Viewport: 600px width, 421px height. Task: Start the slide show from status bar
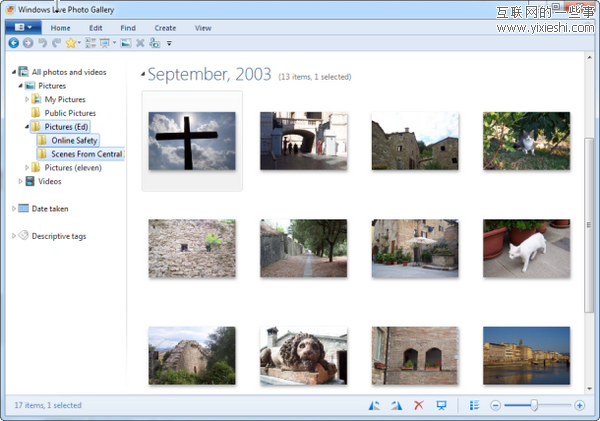click(441, 405)
